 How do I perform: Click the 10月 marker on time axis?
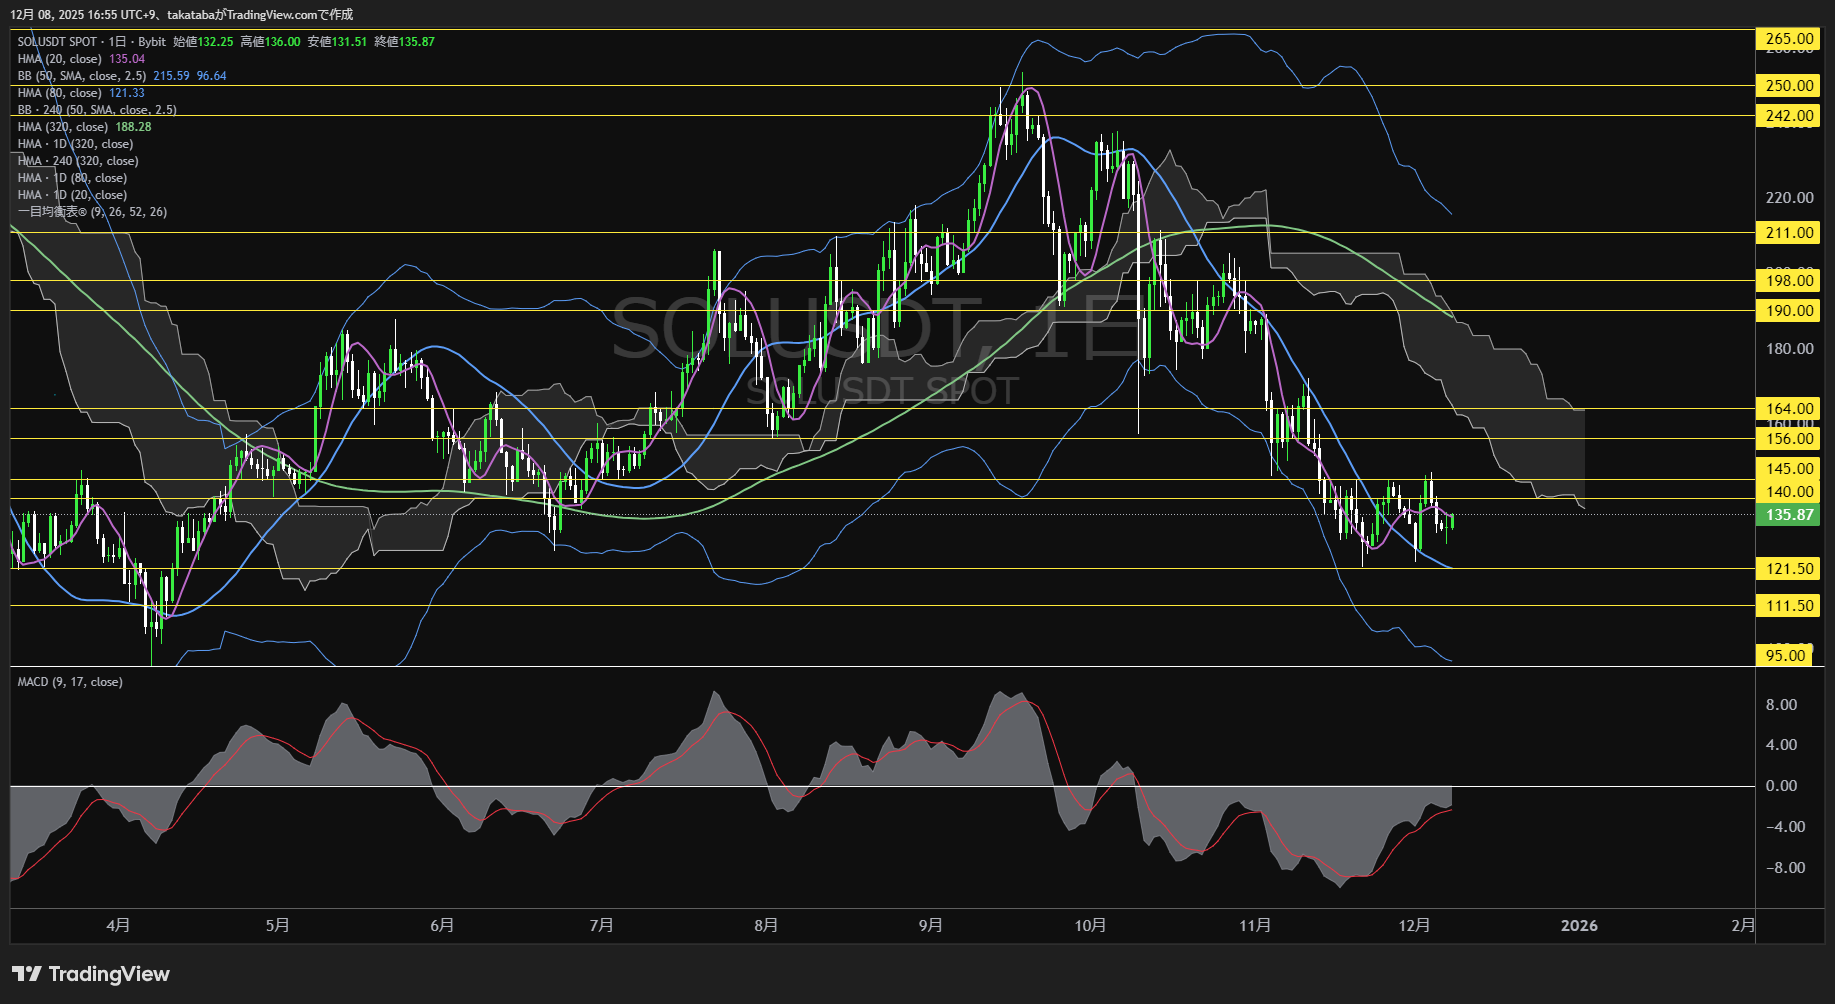coord(1090,925)
